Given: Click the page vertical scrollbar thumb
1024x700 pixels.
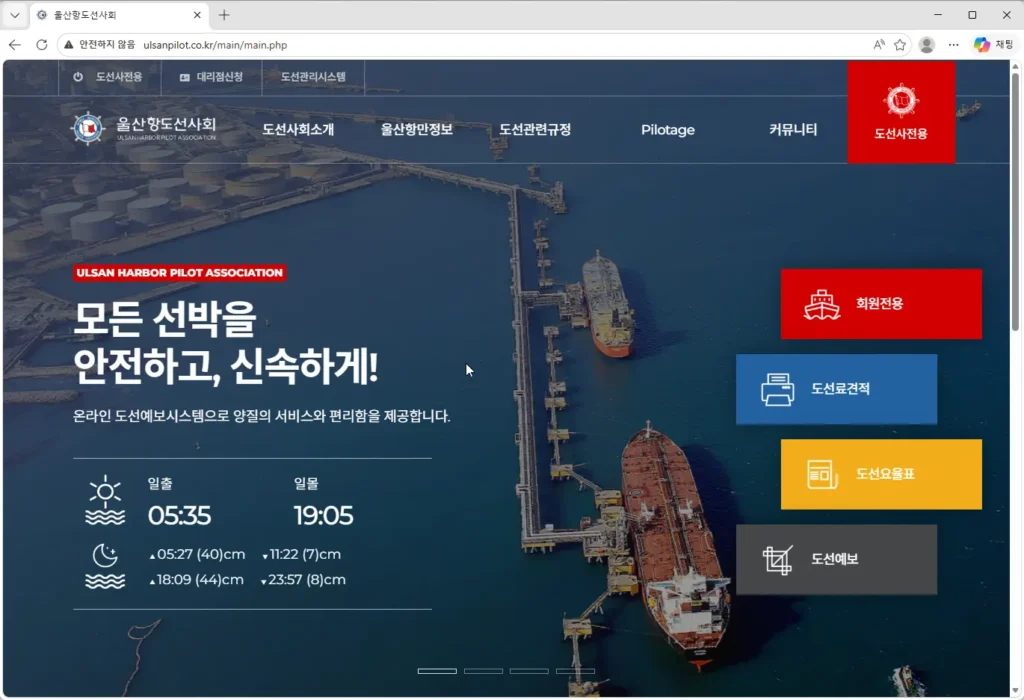Looking at the screenshot, I should [x=1015, y=202].
